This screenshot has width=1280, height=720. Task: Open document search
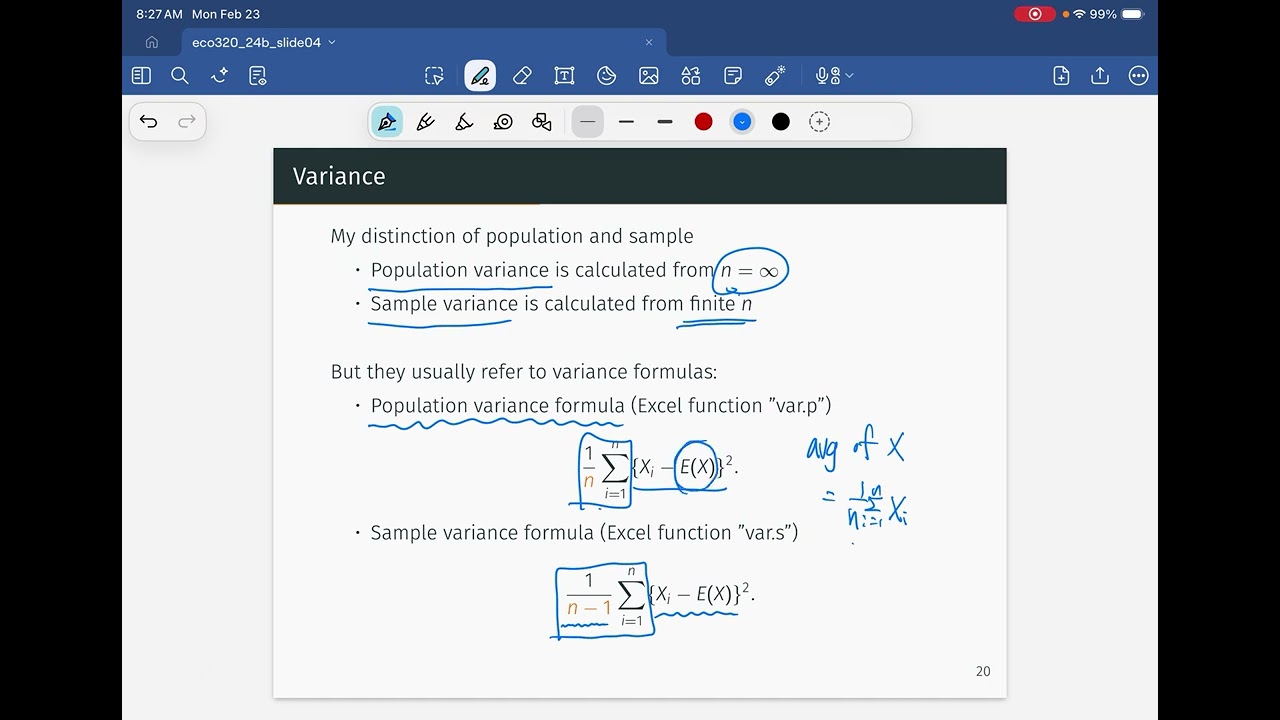tap(180, 76)
